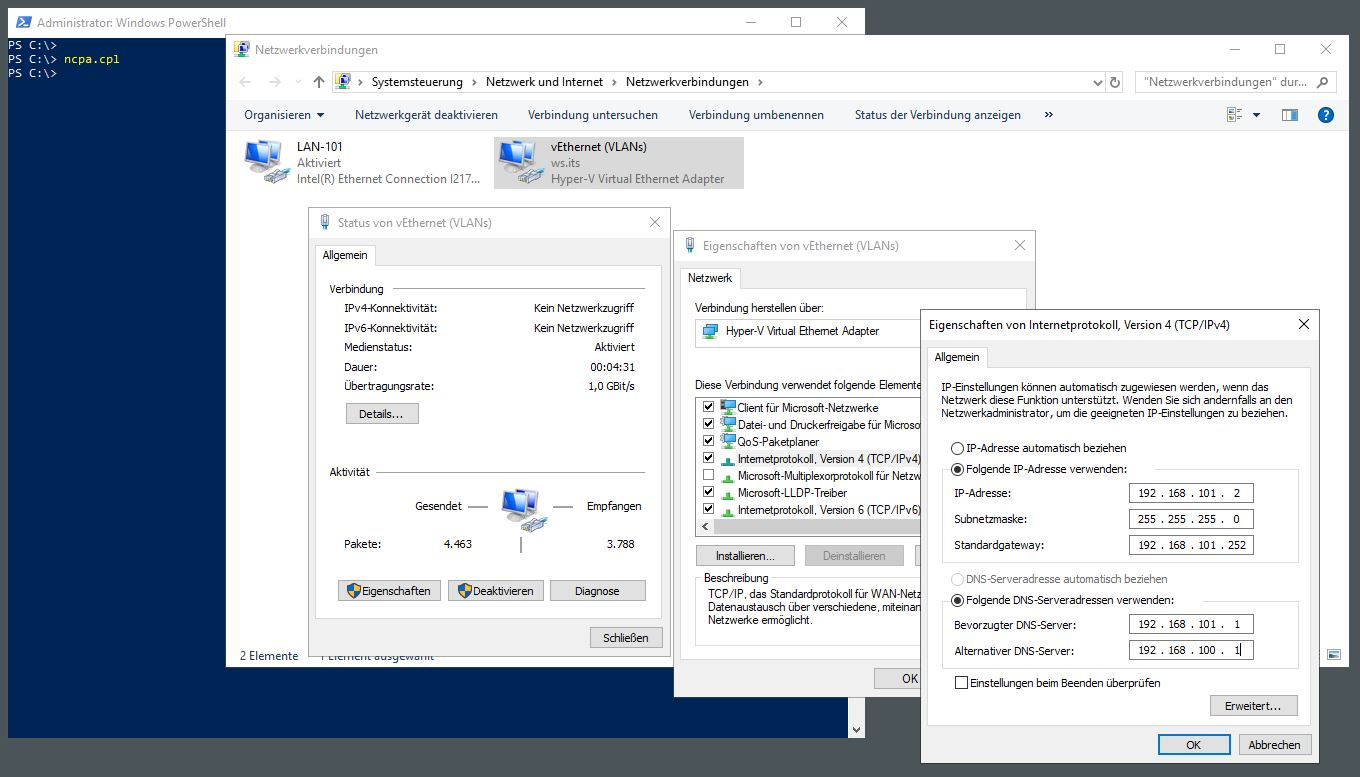Refresh the Netzwerkverbindungen folder view

pyautogui.click(x=1116, y=82)
